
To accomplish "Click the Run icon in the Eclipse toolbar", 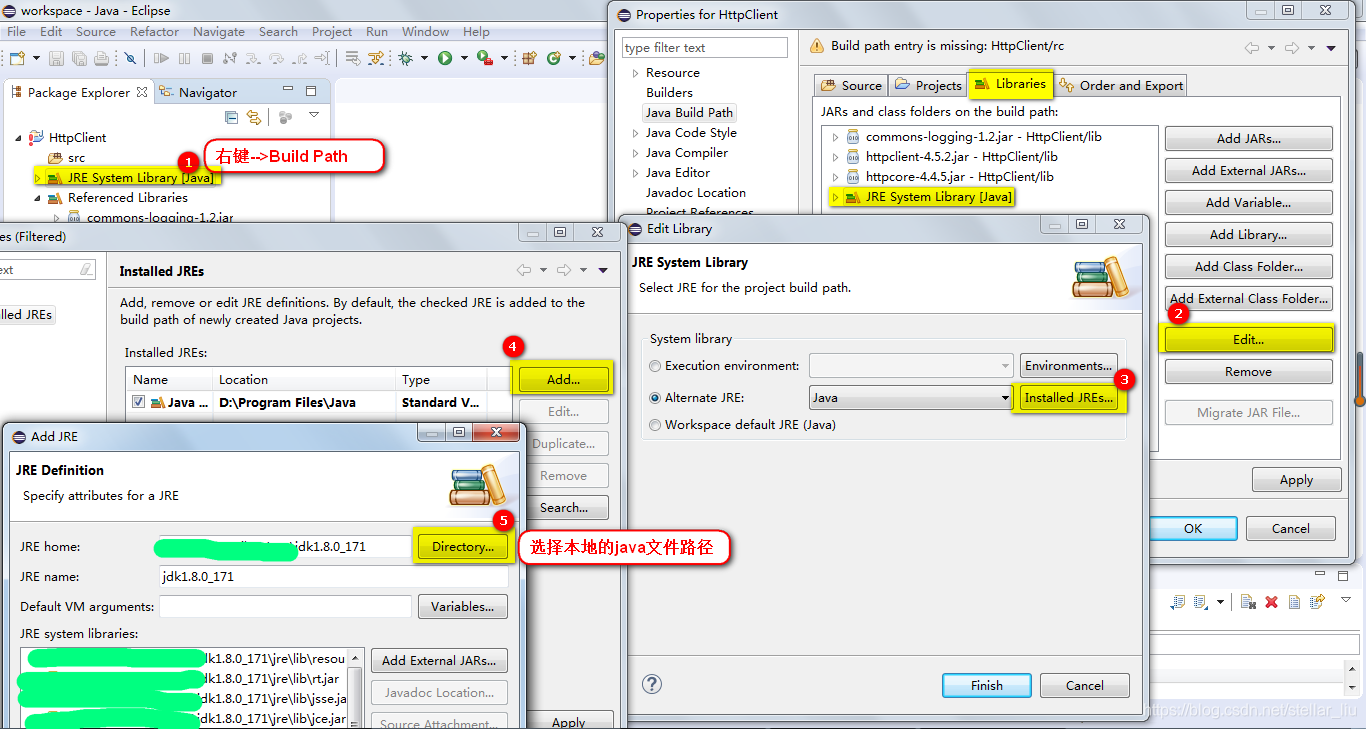I will coord(443,58).
